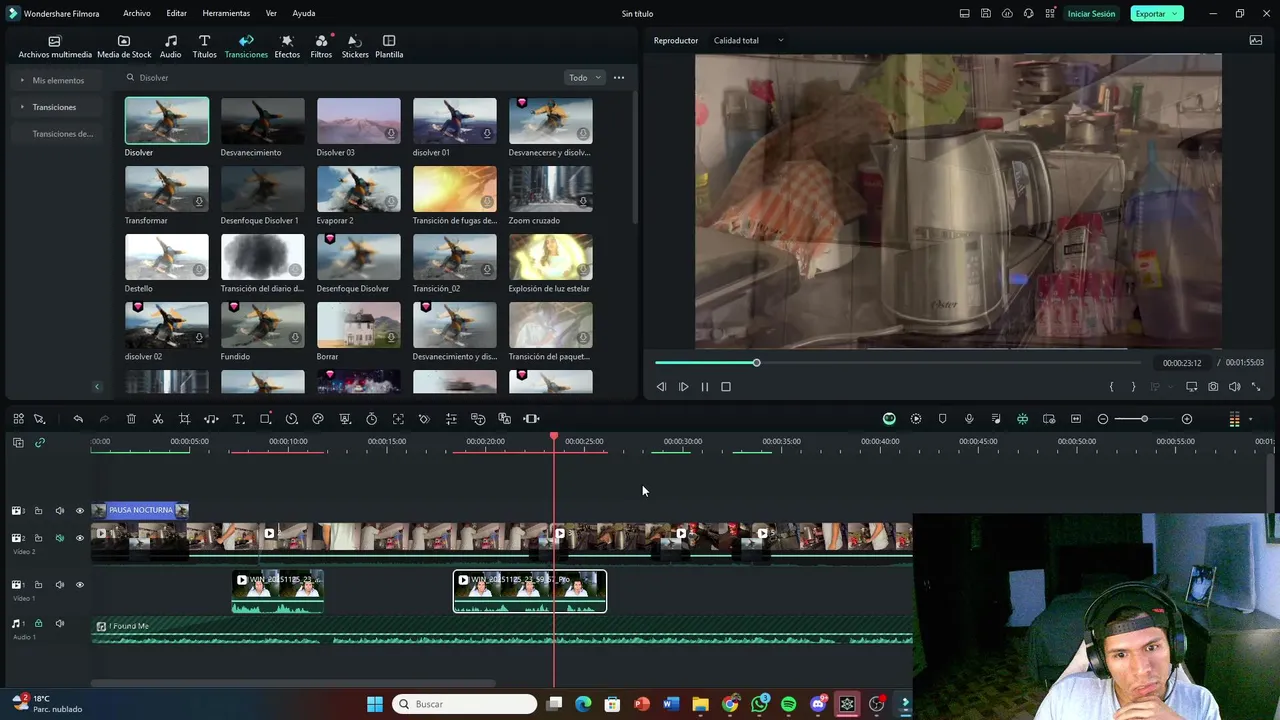Open Spotify from the taskbar
Image resolution: width=1280 pixels, height=720 pixels.
[x=788, y=704]
